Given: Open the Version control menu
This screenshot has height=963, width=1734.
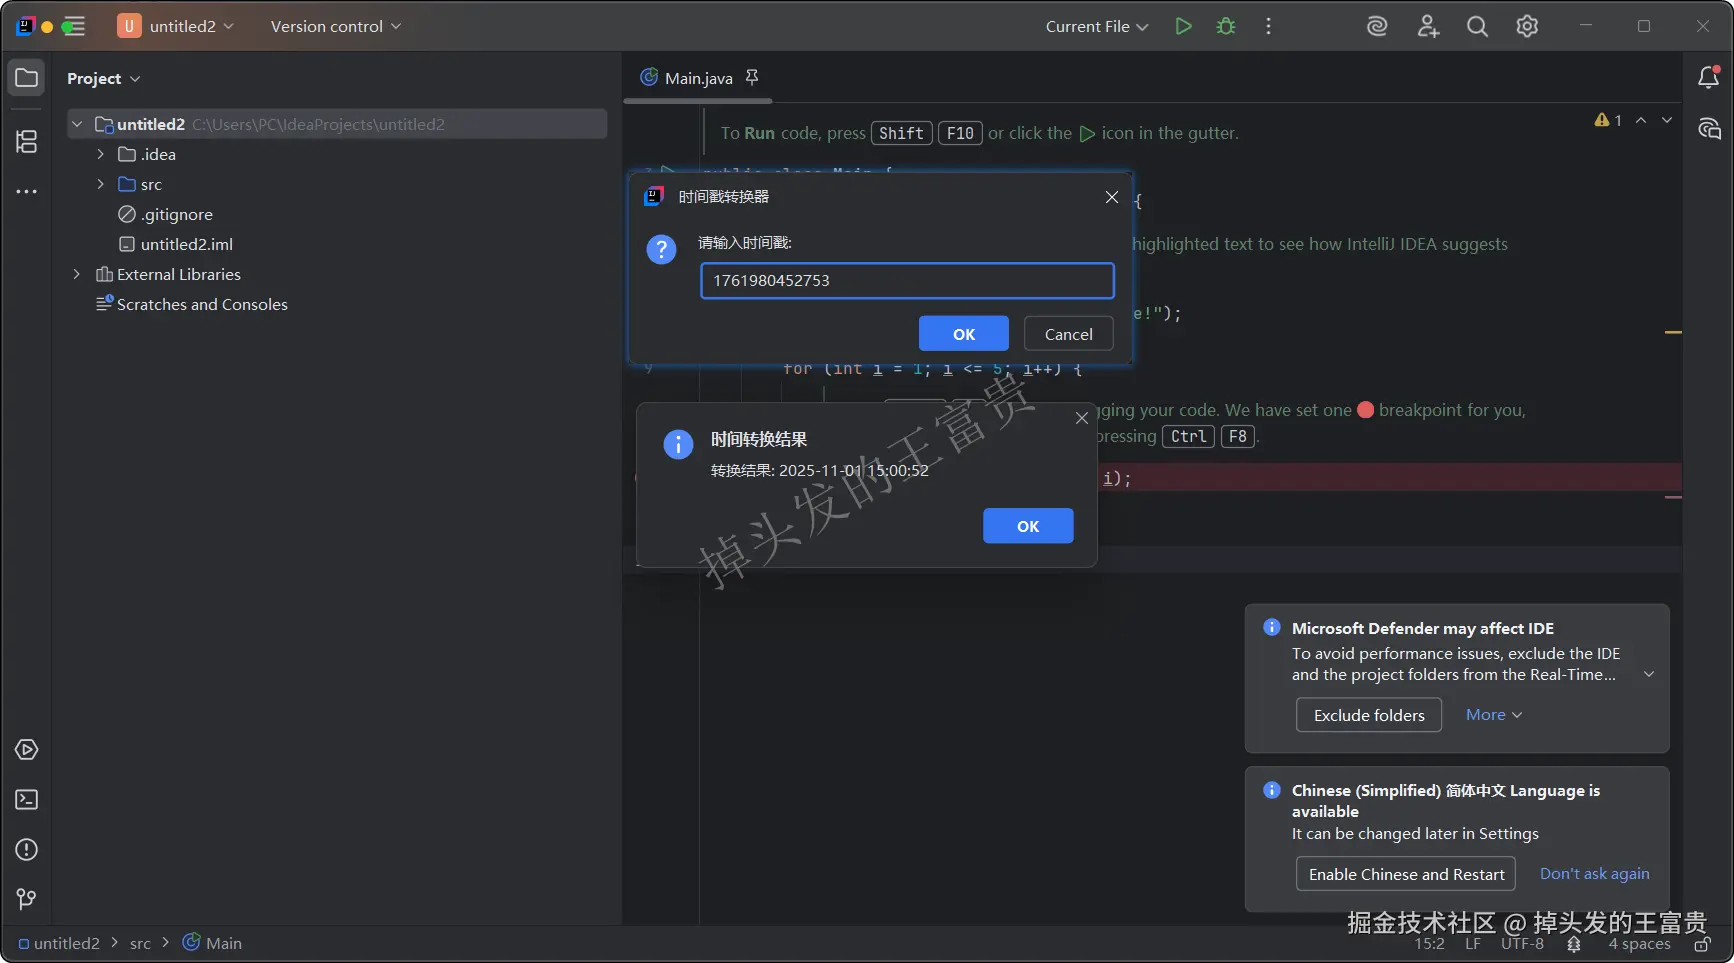Looking at the screenshot, I should [335, 27].
